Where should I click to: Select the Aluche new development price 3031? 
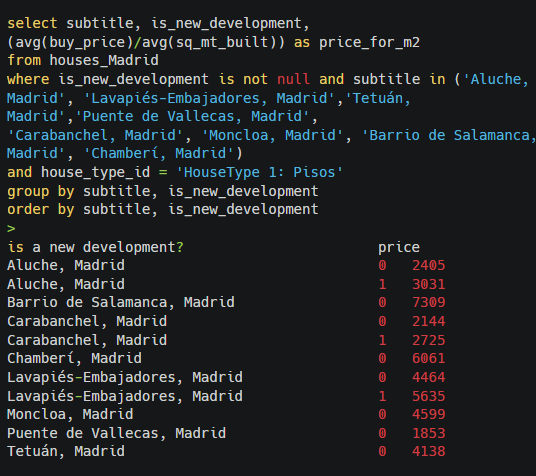[x=429, y=284]
